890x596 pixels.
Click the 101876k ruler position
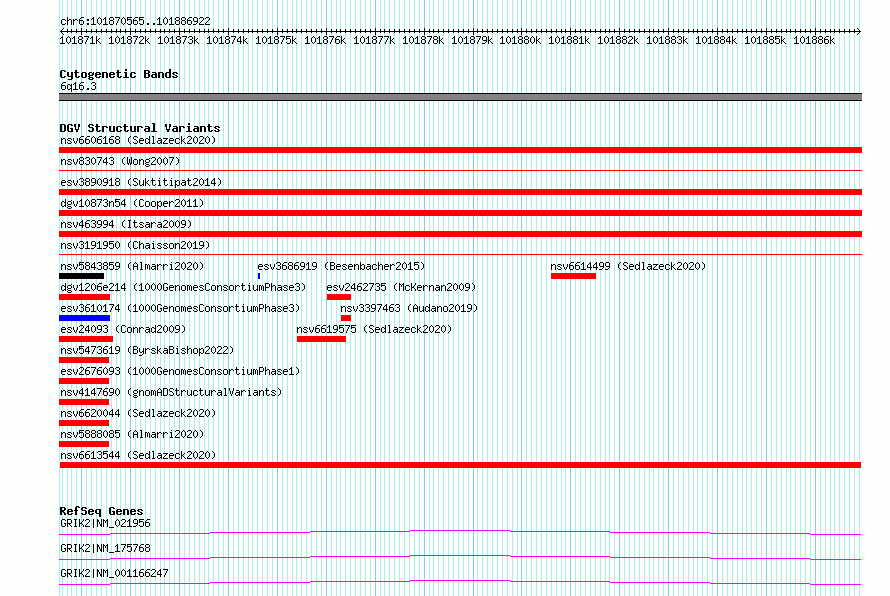(x=325, y=40)
